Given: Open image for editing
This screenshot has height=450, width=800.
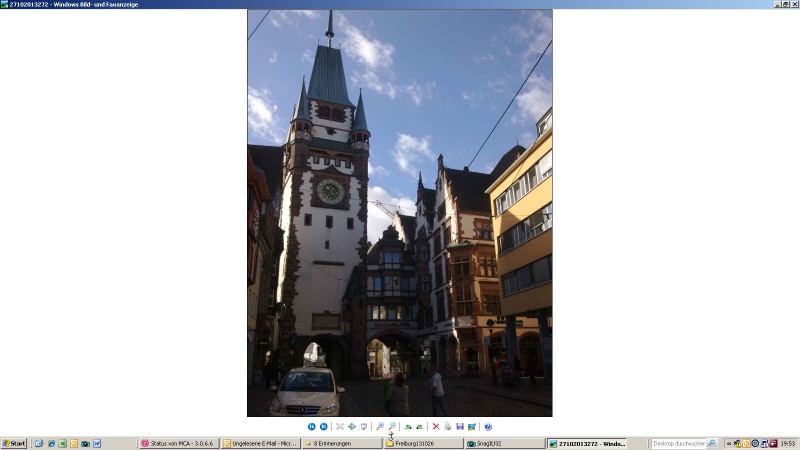Looking at the screenshot, I should click(x=471, y=427).
